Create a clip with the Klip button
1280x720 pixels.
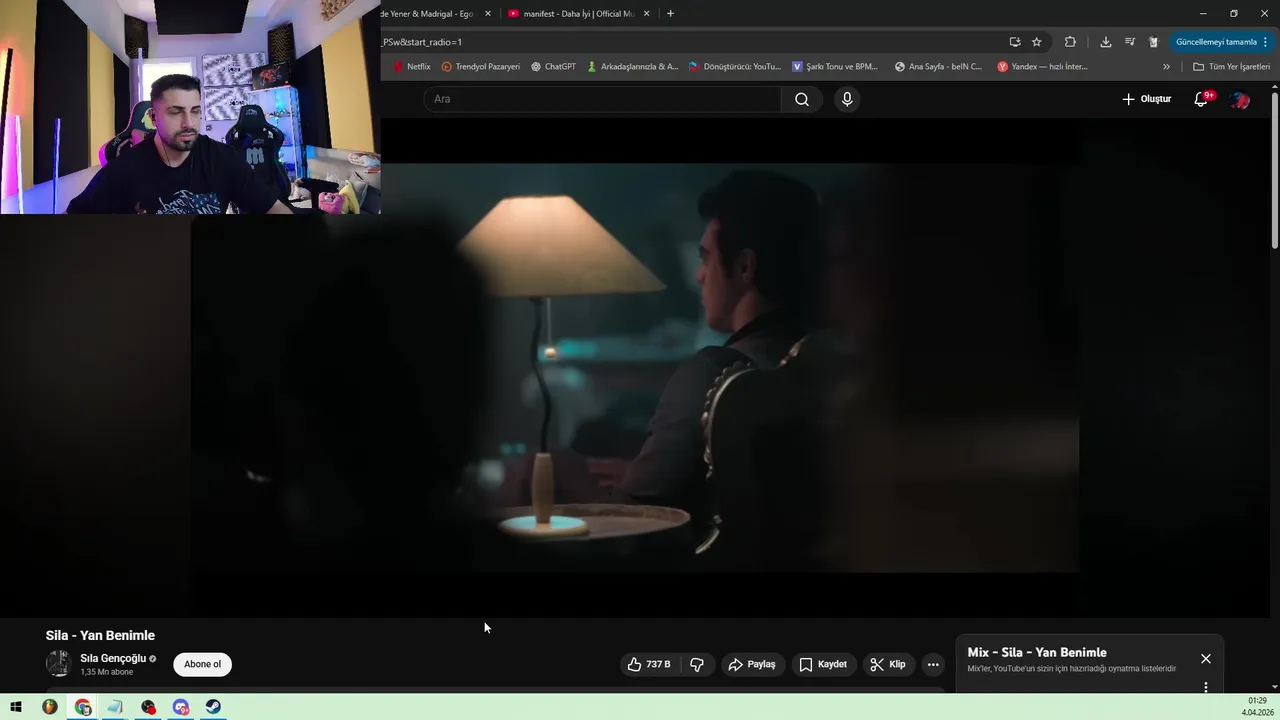pyautogui.click(x=888, y=664)
